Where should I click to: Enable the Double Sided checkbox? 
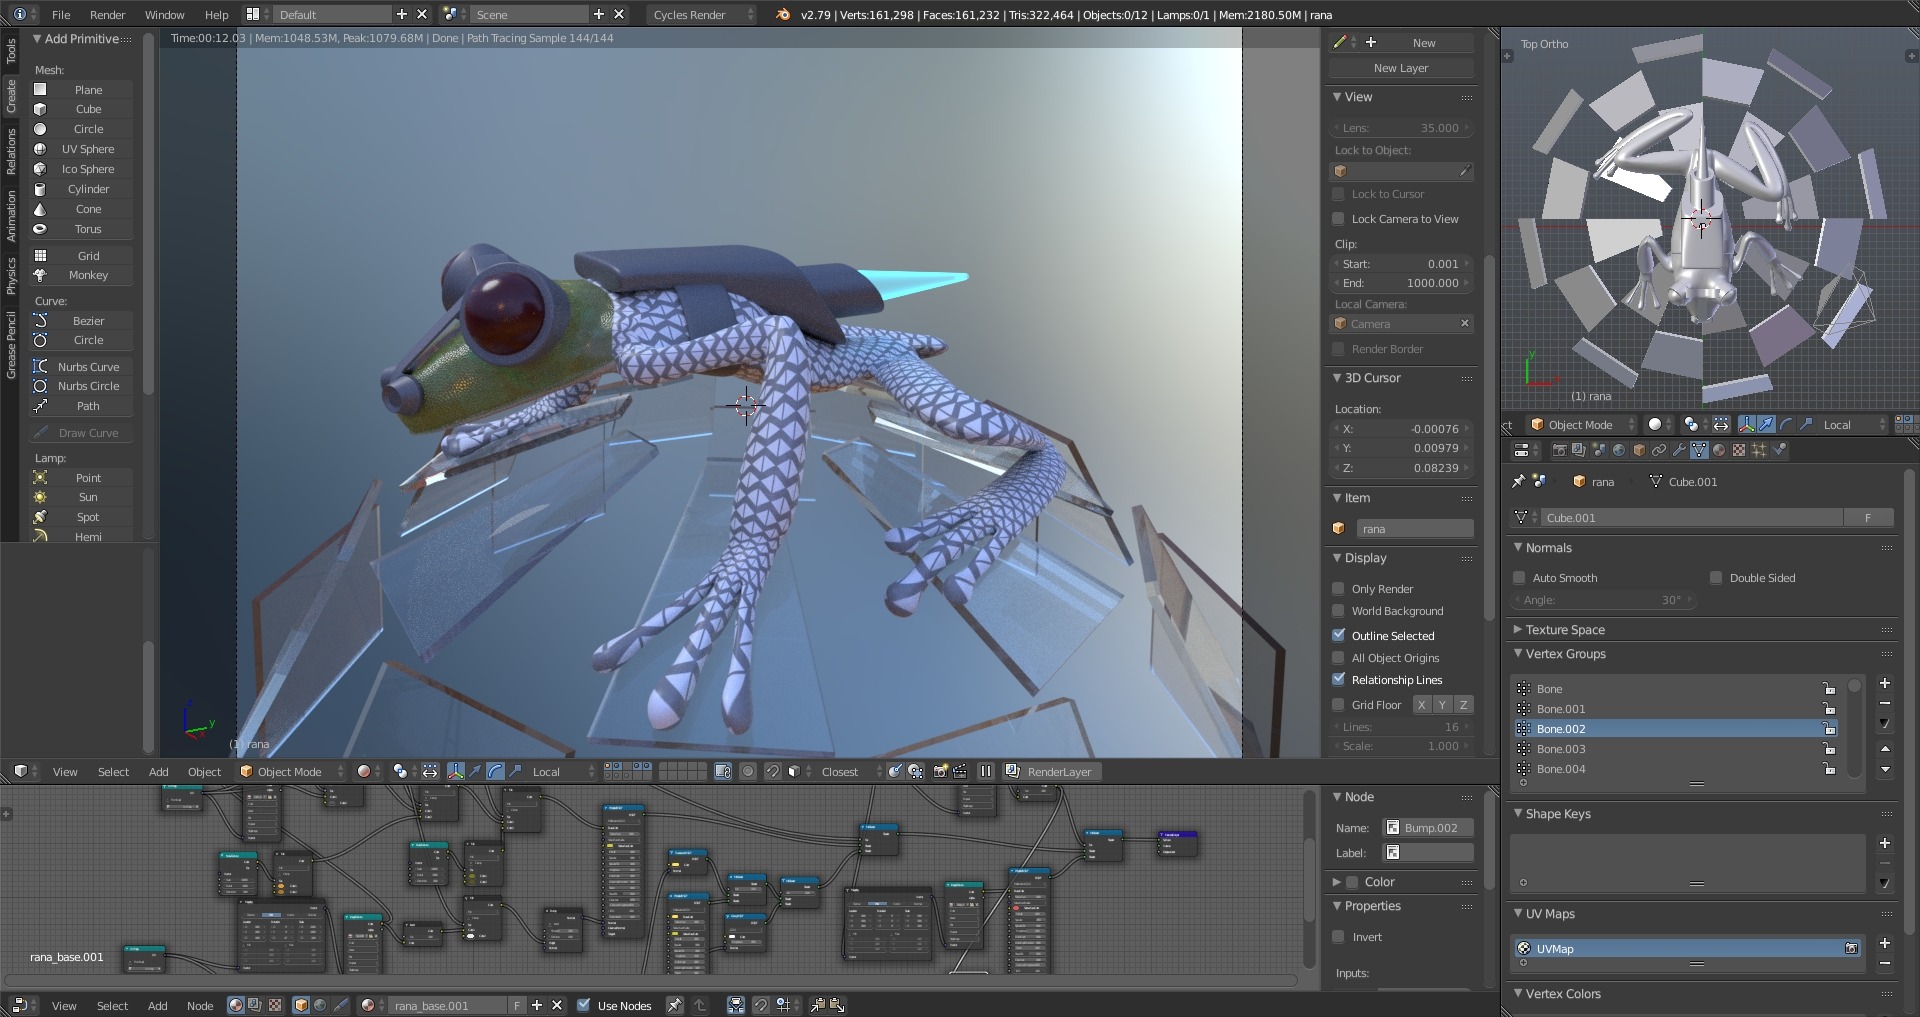1716,577
